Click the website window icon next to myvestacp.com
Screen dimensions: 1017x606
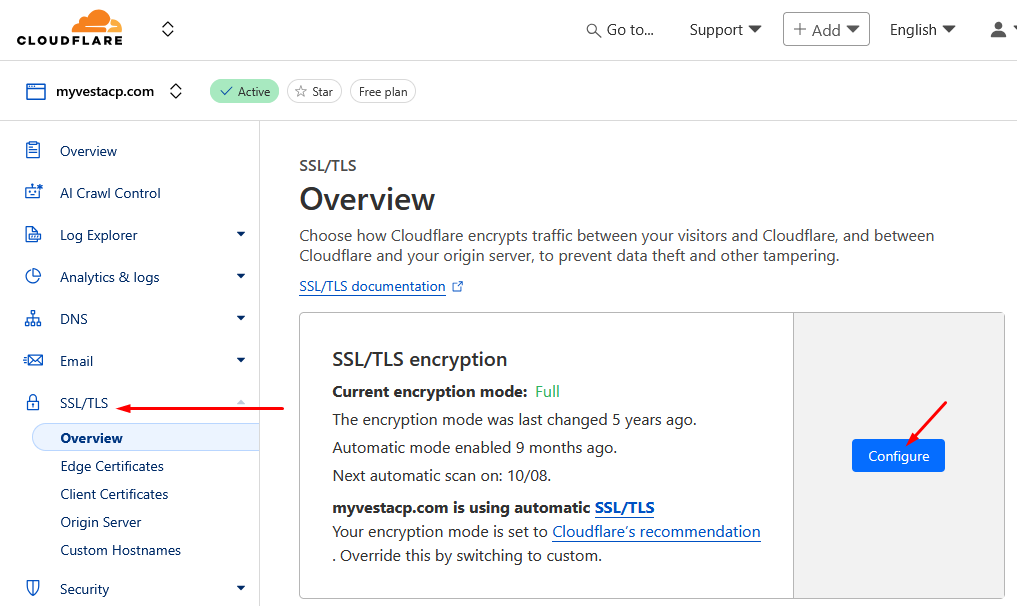[36, 91]
